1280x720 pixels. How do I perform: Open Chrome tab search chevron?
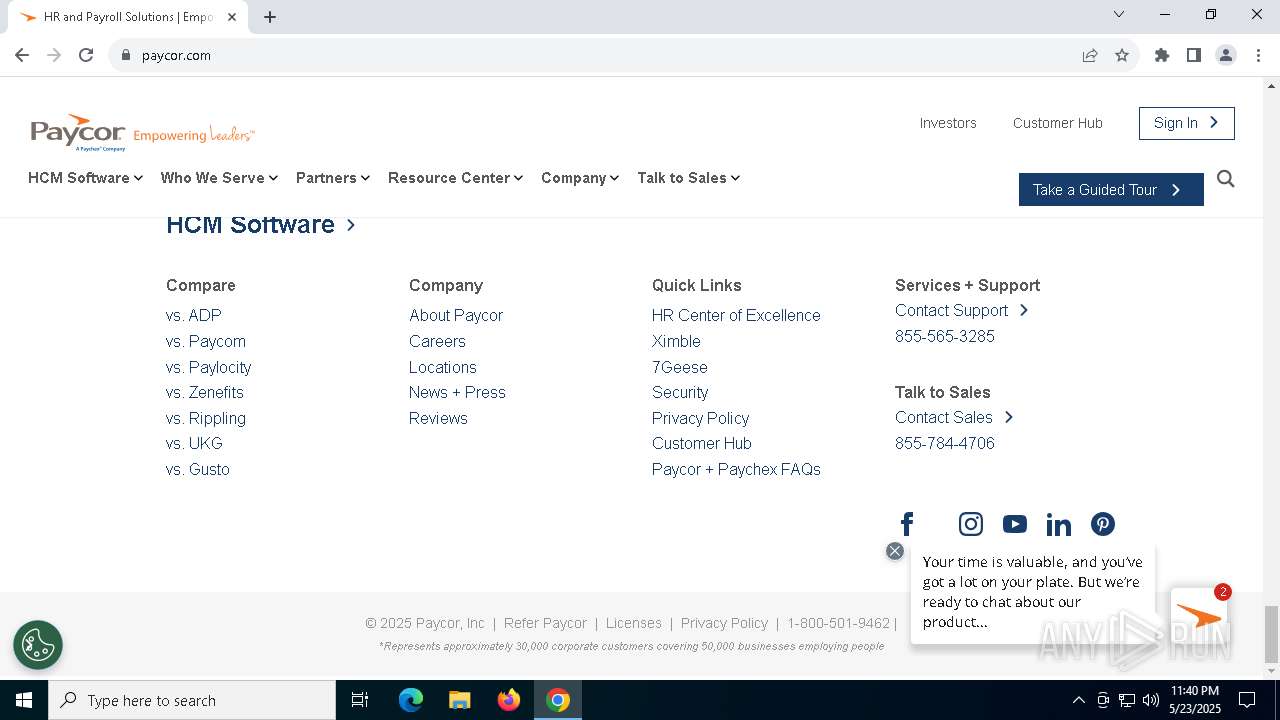(1119, 15)
